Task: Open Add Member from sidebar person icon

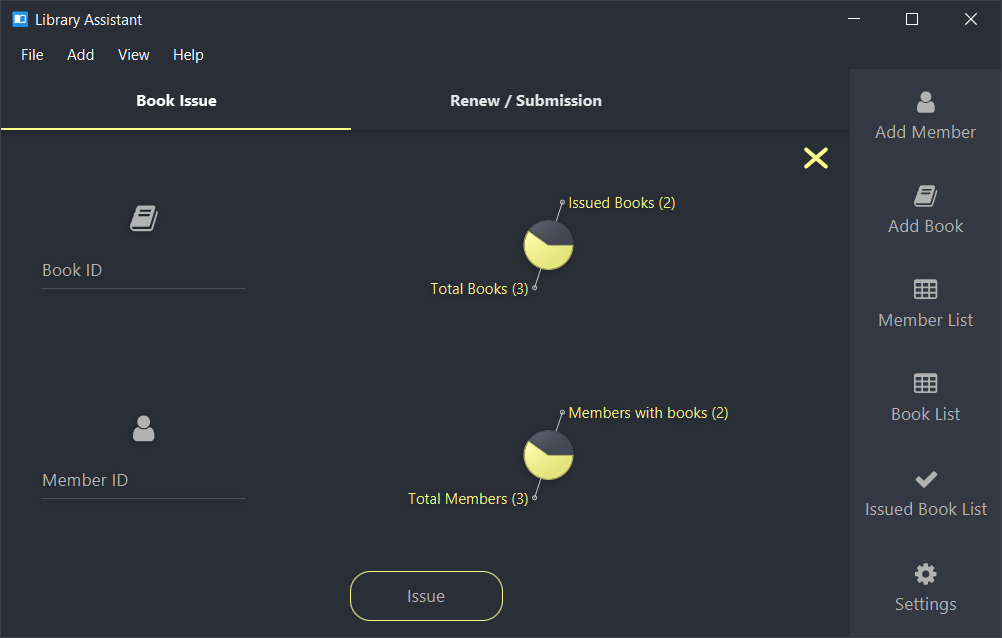Action: [x=925, y=102]
